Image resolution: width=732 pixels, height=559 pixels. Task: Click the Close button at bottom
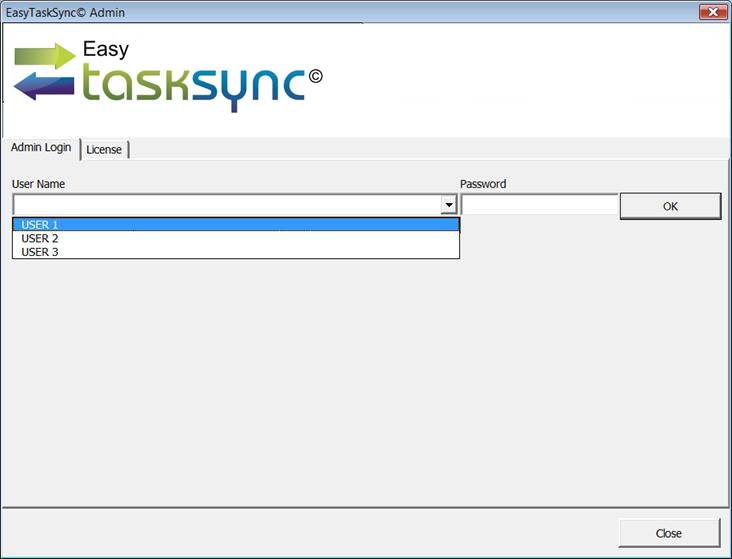point(669,533)
